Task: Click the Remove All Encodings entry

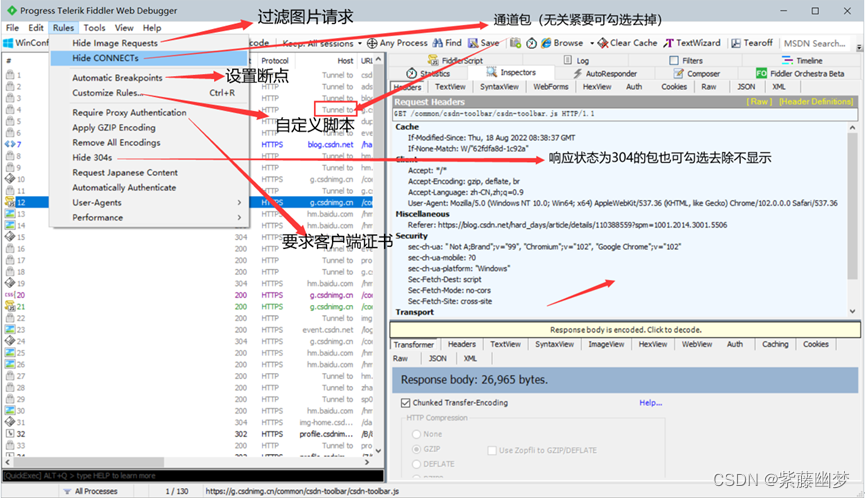Action: pos(149,142)
